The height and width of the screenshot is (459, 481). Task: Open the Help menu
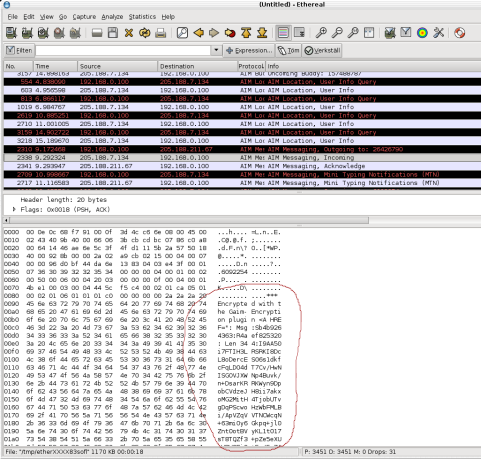click(x=168, y=17)
